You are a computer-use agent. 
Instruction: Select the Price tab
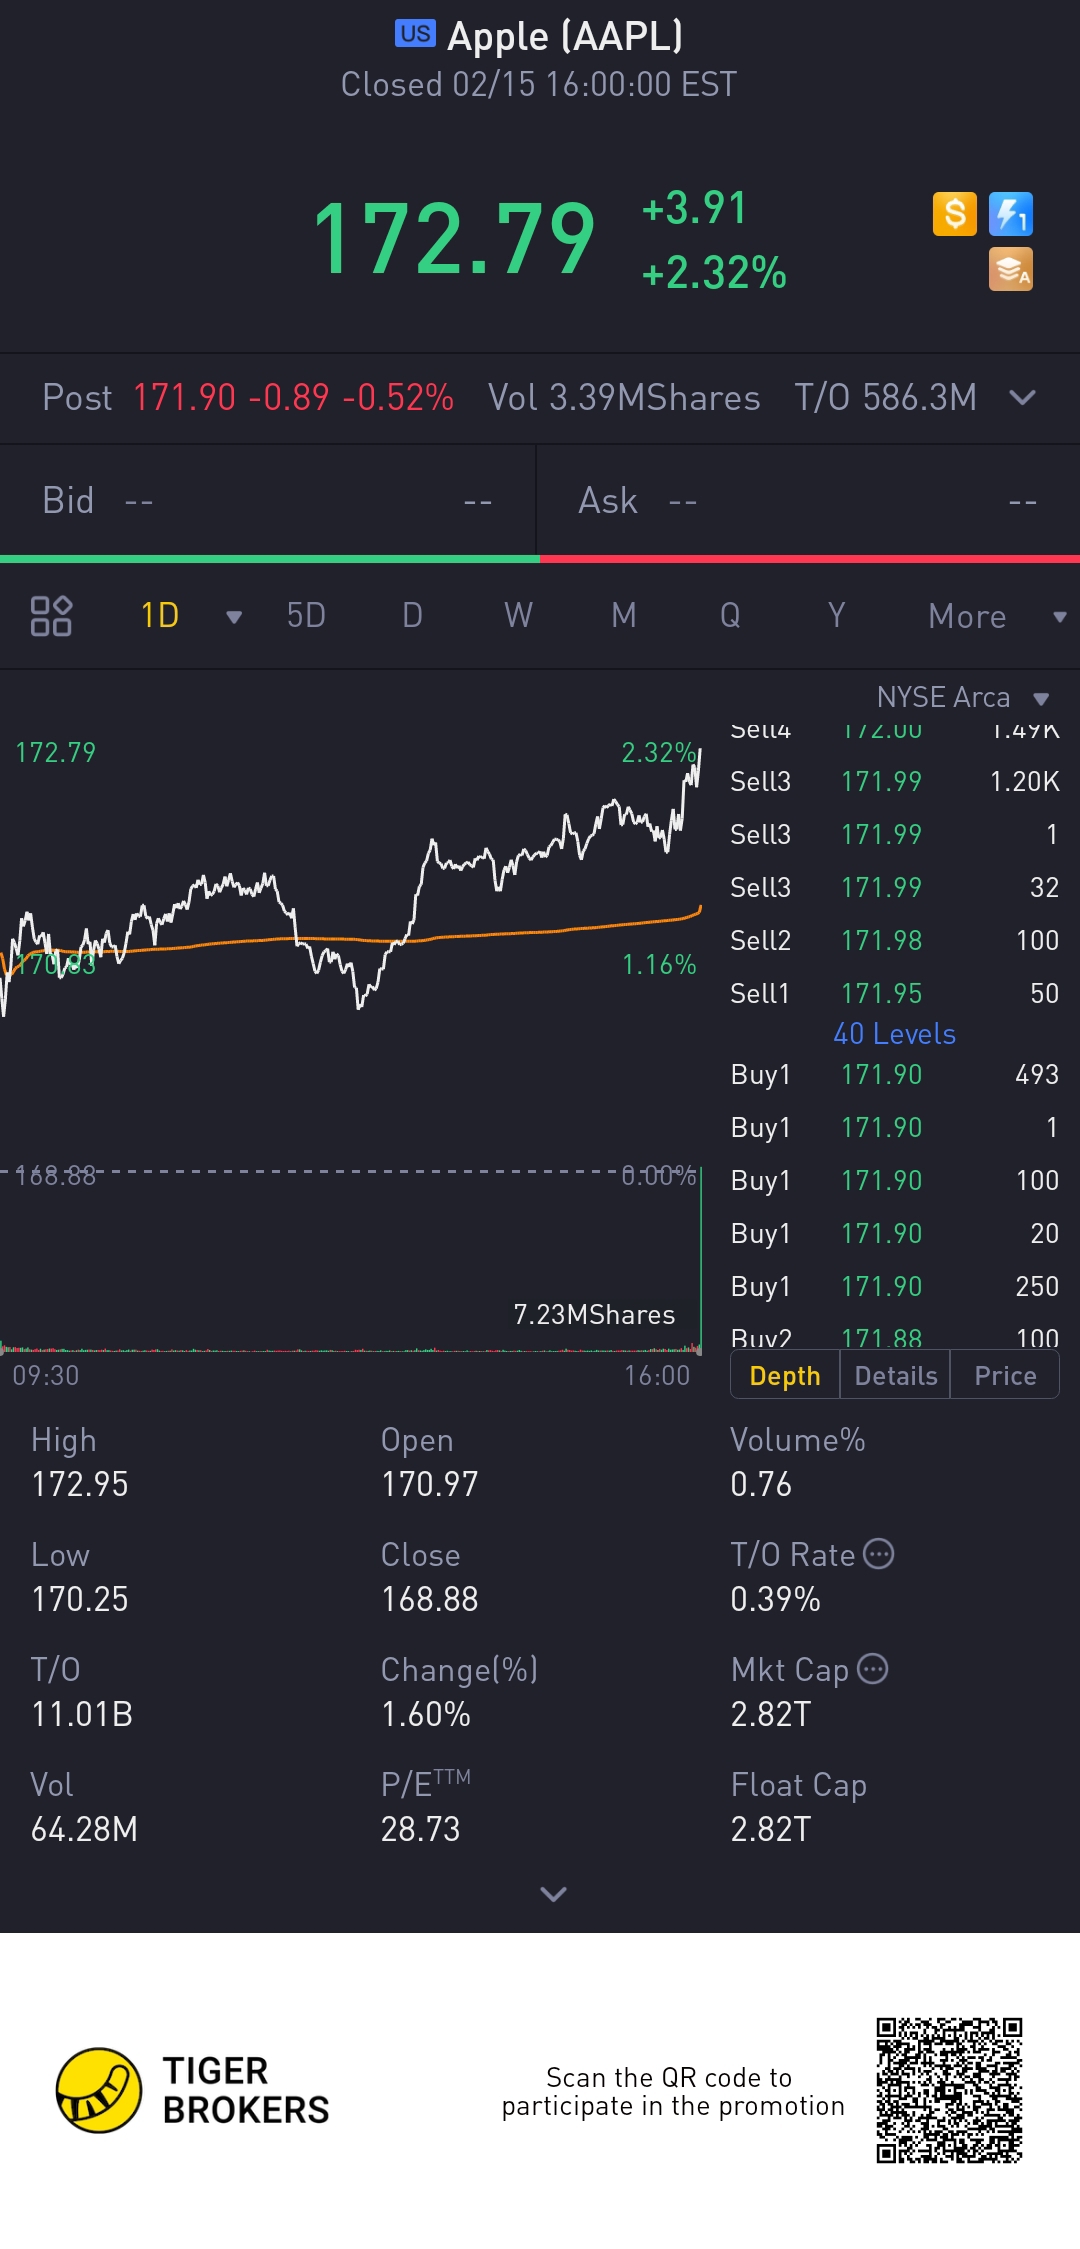(1005, 1375)
